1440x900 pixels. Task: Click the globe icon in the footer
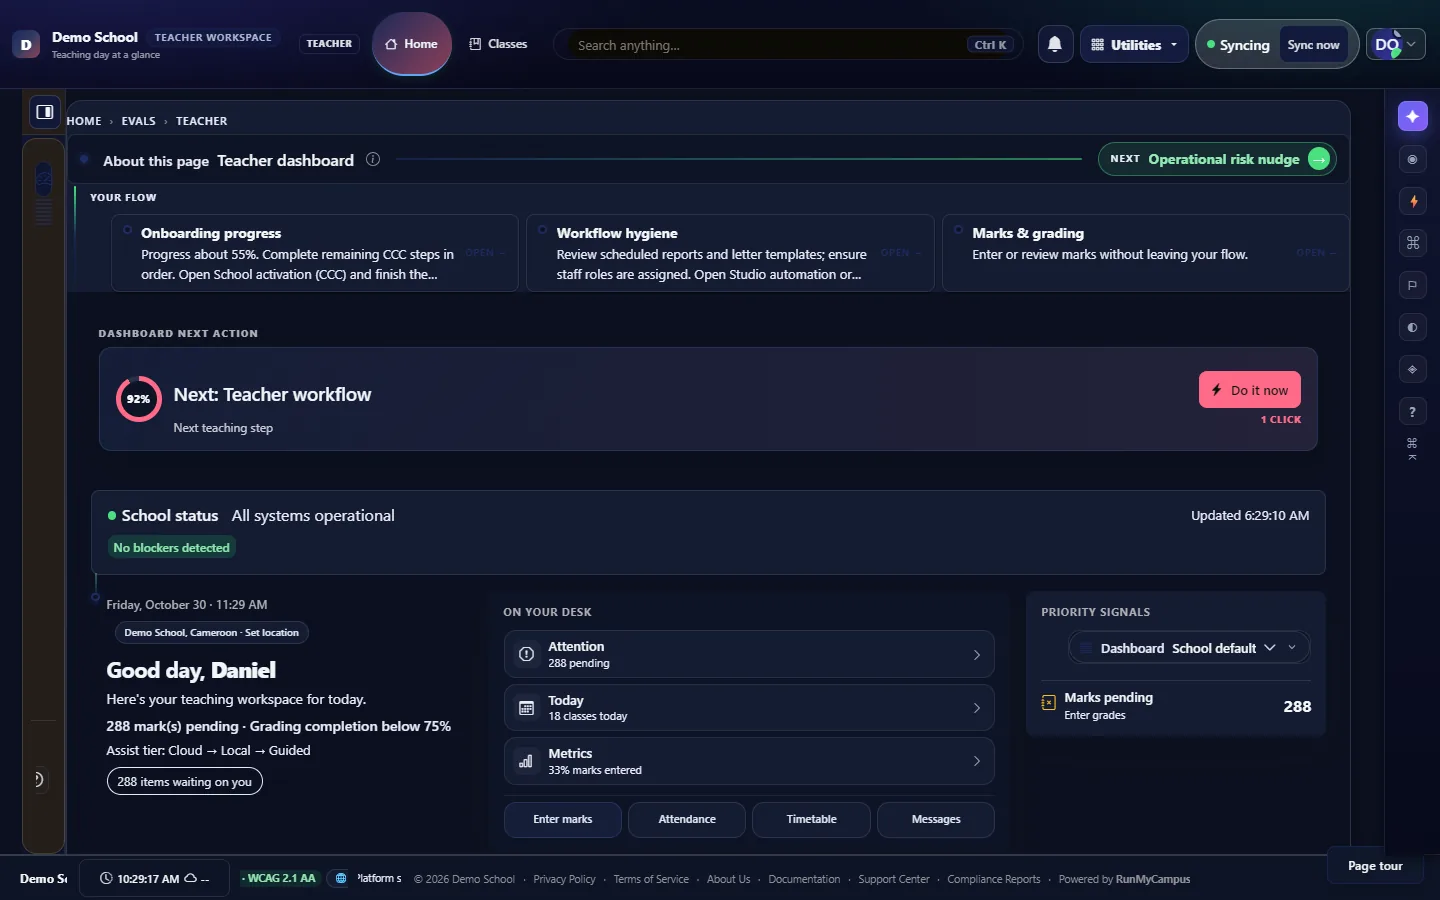coord(341,878)
